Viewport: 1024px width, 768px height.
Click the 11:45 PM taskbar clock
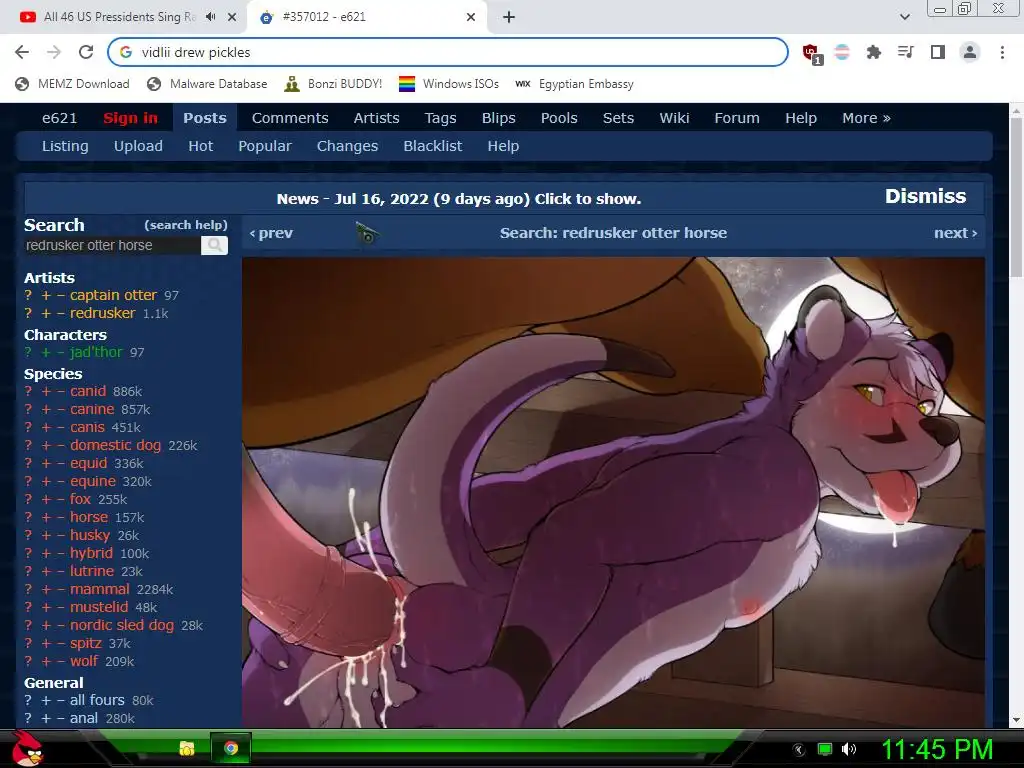click(x=937, y=749)
